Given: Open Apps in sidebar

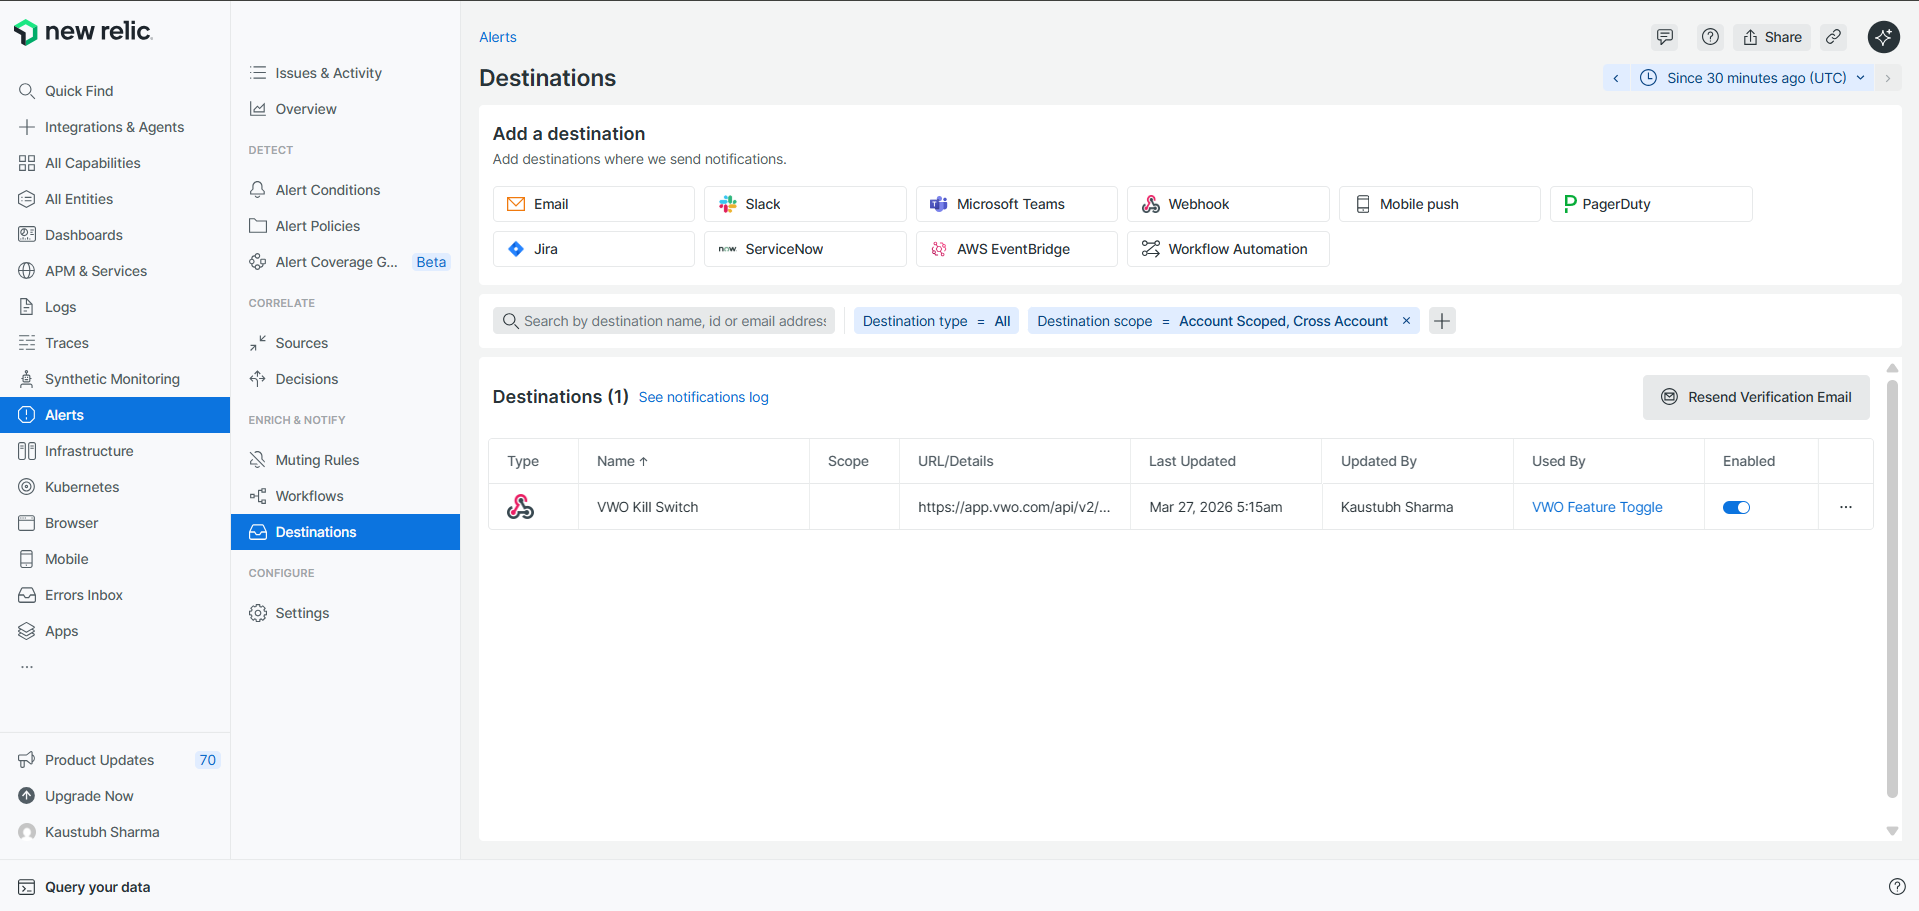Looking at the screenshot, I should (115, 631).
